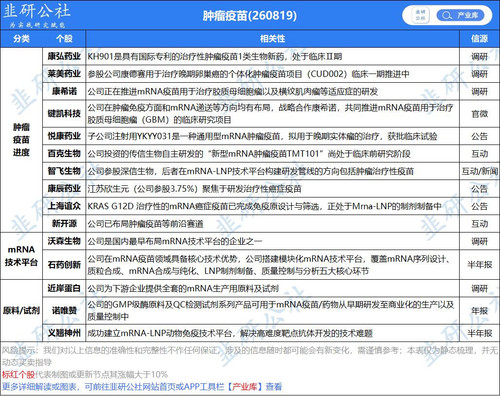The width and height of the screenshot is (500, 396).
Task: Click stock name 石药创新
Action: pos(64,265)
